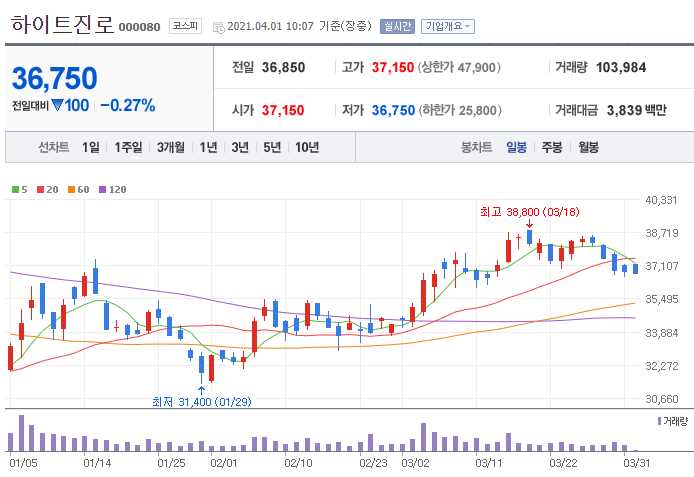Switch to 월봉 monthly candle chart
The width and height of the screenshot is (694, 477).
pos(588,147)
